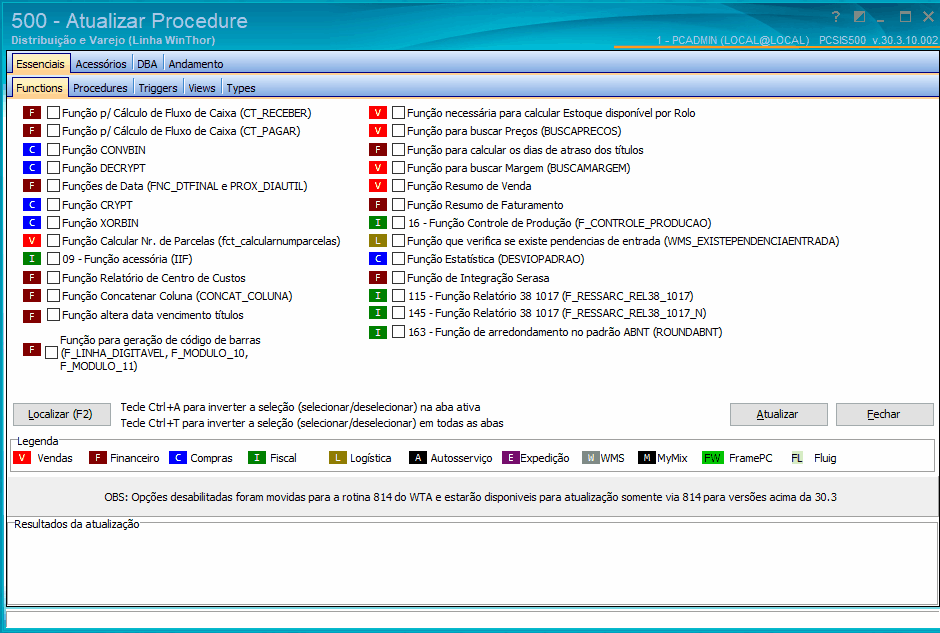Click the F icon beside Relatório de Centro de Custos
The image size is (940, 633).
pos(32,278)
